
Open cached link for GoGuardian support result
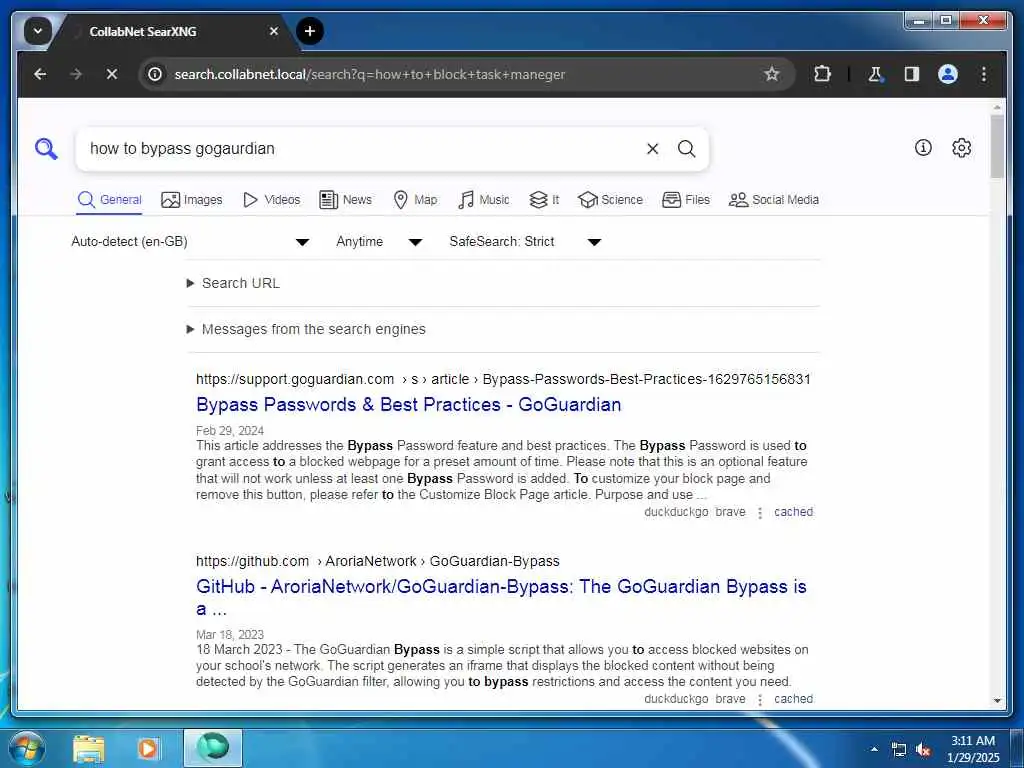click(793, 512)
